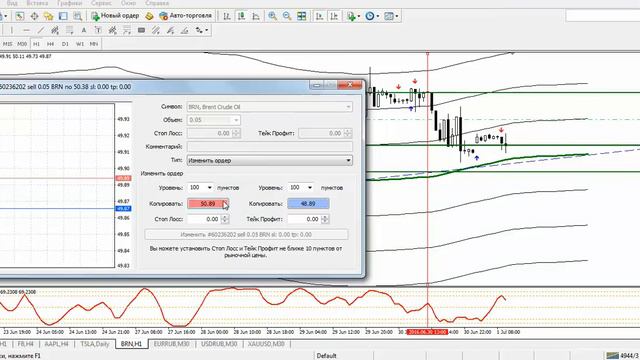Select the equidistant channel tool
The width and height of the screenshot is (640, 360).
coord(55,30)
